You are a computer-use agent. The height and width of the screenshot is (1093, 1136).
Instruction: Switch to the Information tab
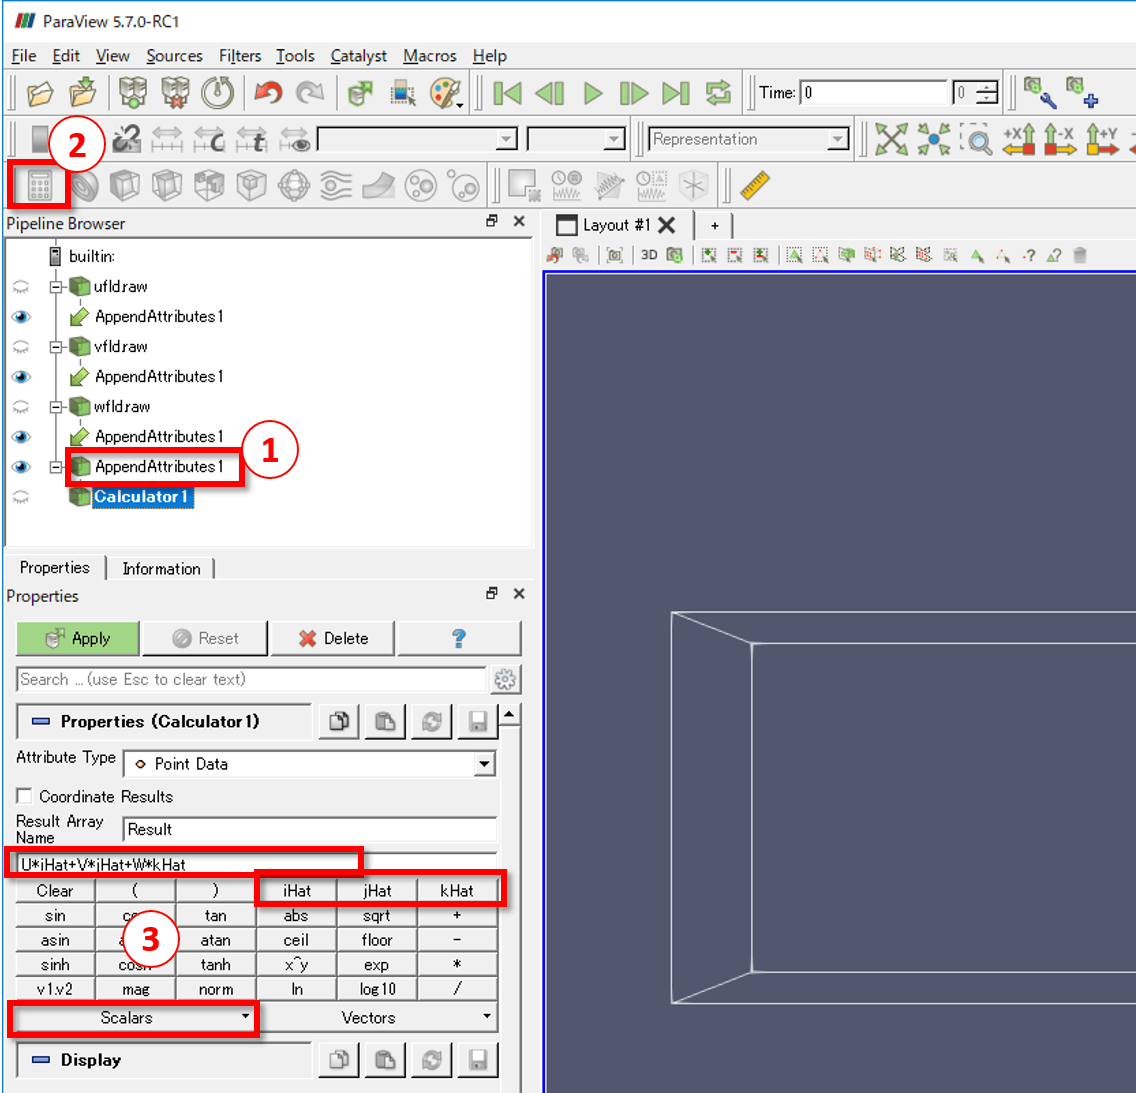coord(161,569)
